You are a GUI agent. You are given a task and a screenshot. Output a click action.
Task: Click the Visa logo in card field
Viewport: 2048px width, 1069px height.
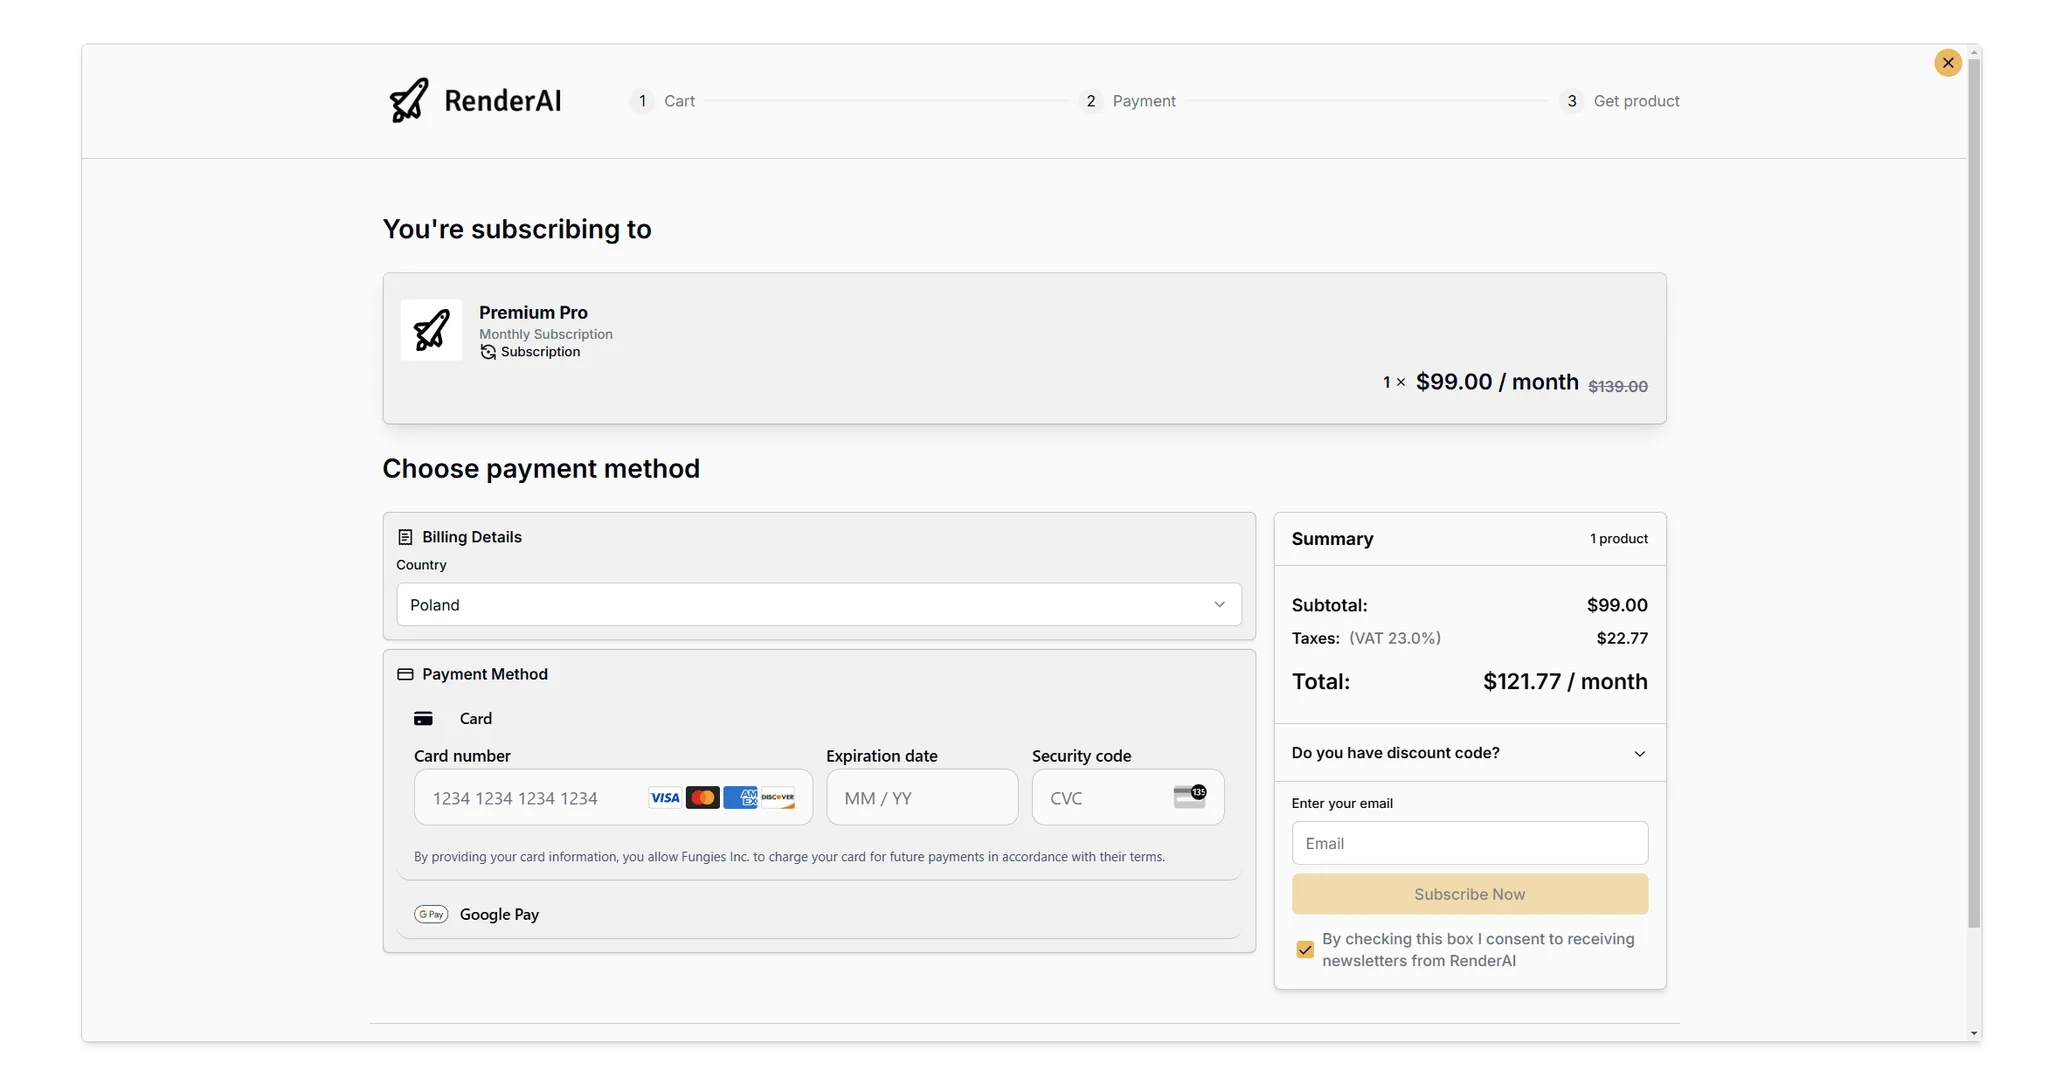664,798
